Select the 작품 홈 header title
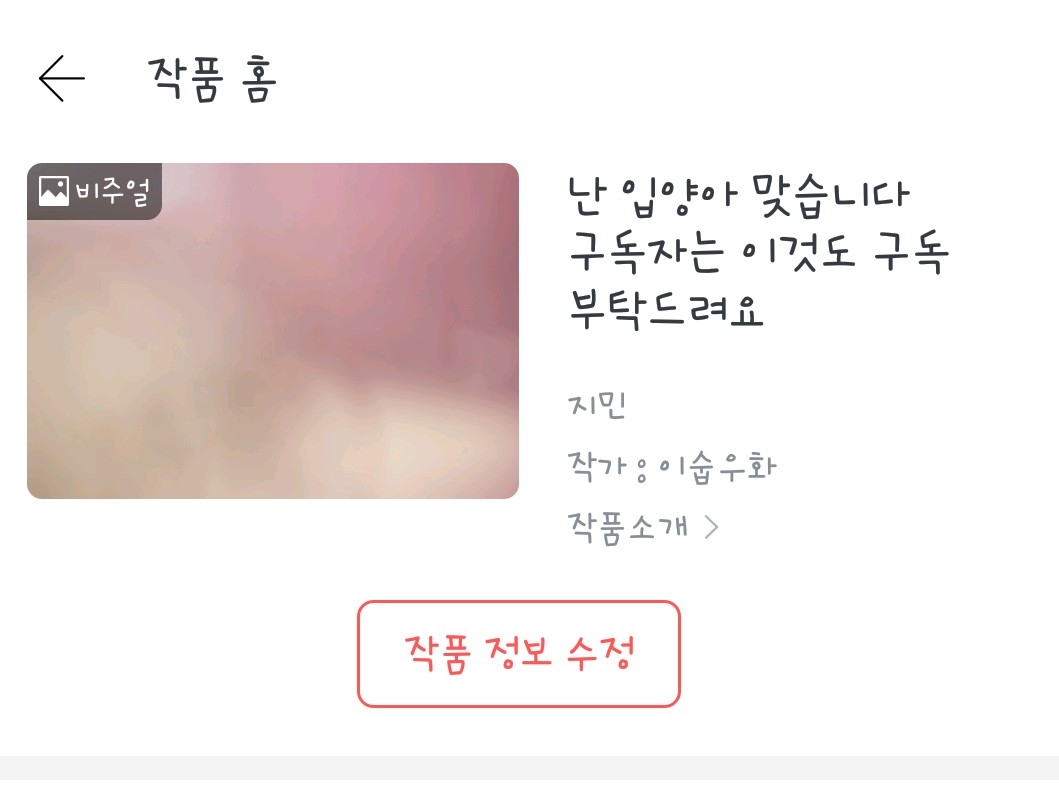 click(x=212, y=79)
